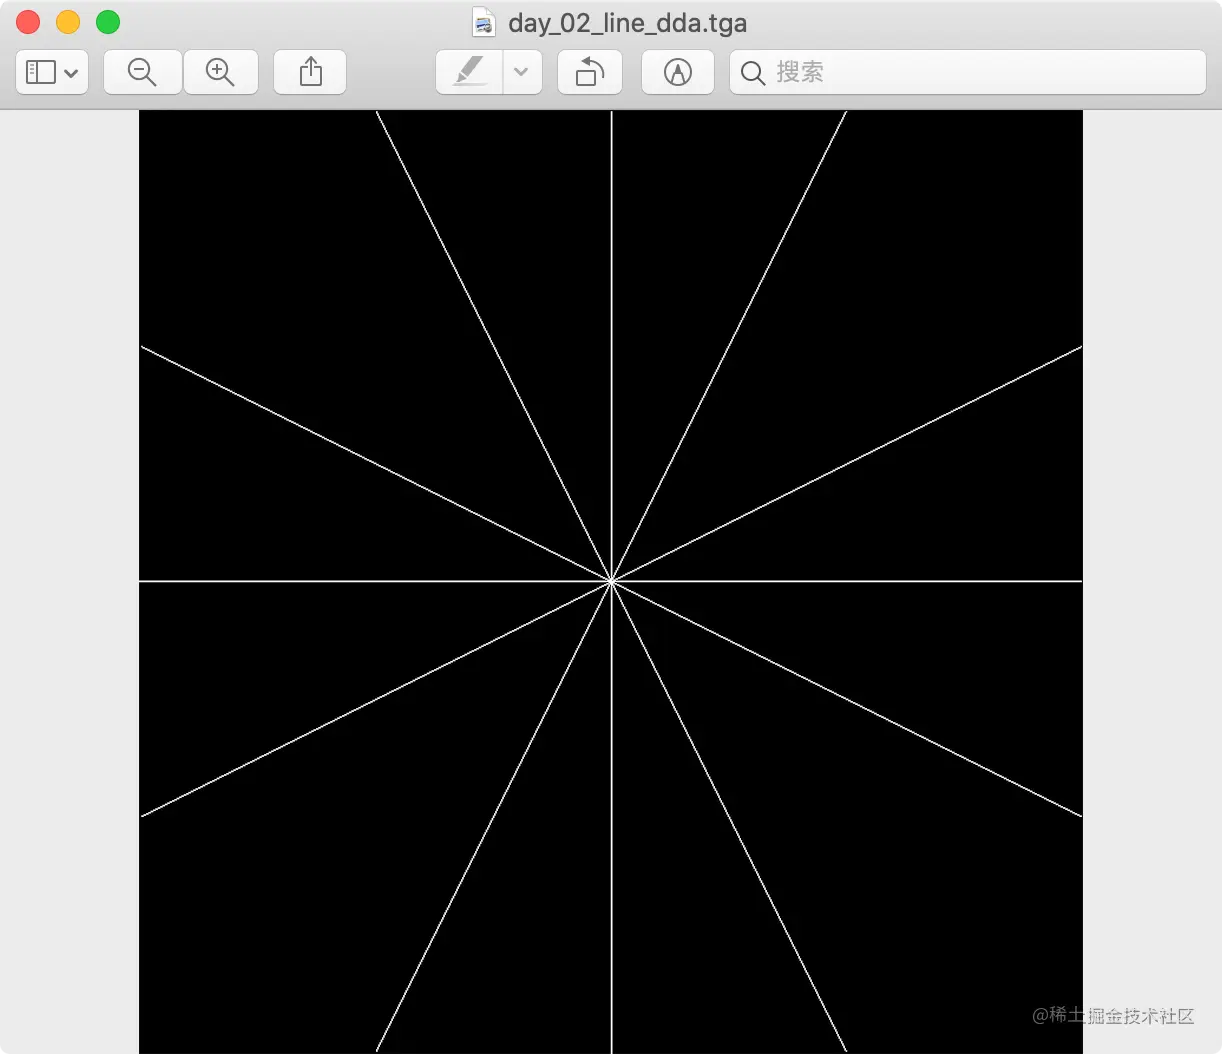Rotate the image left

[x=590, y=72]
